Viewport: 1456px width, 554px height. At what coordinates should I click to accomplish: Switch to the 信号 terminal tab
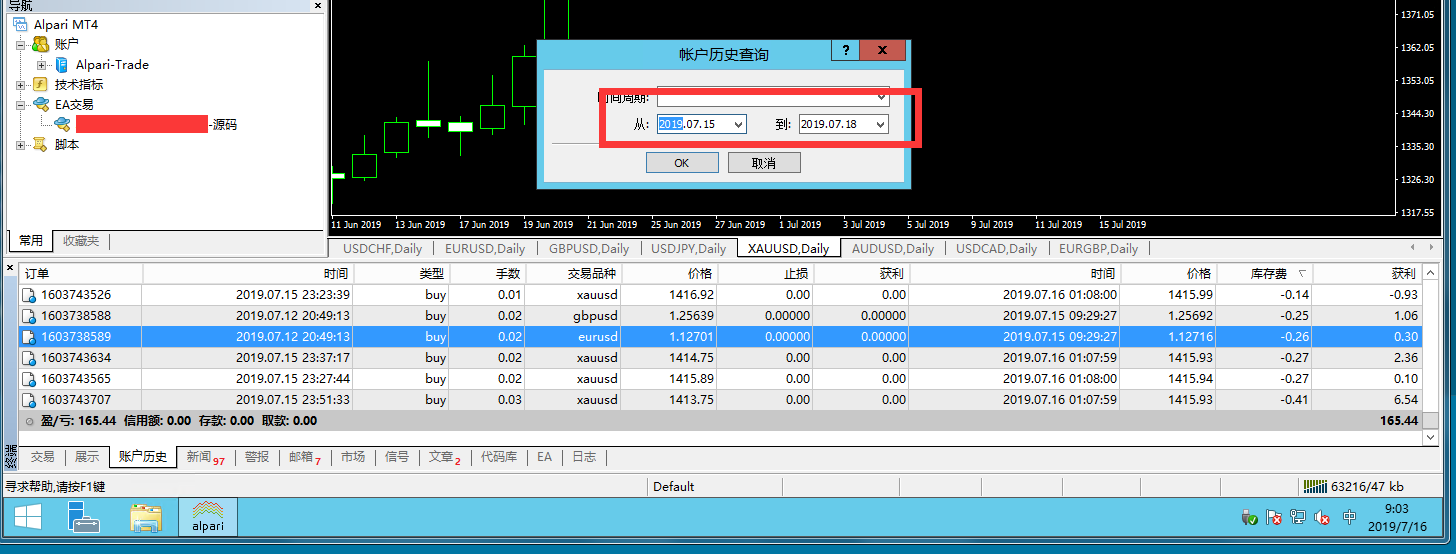(397, 457)
